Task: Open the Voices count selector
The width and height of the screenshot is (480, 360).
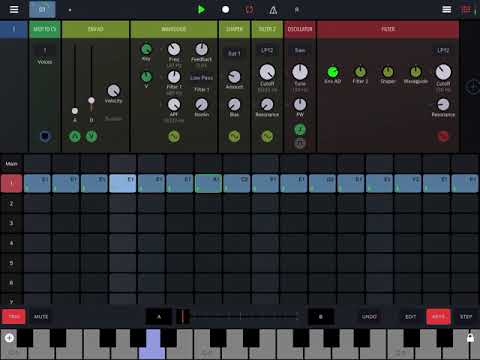Action: pyautogui.click(x=45, y=51)
